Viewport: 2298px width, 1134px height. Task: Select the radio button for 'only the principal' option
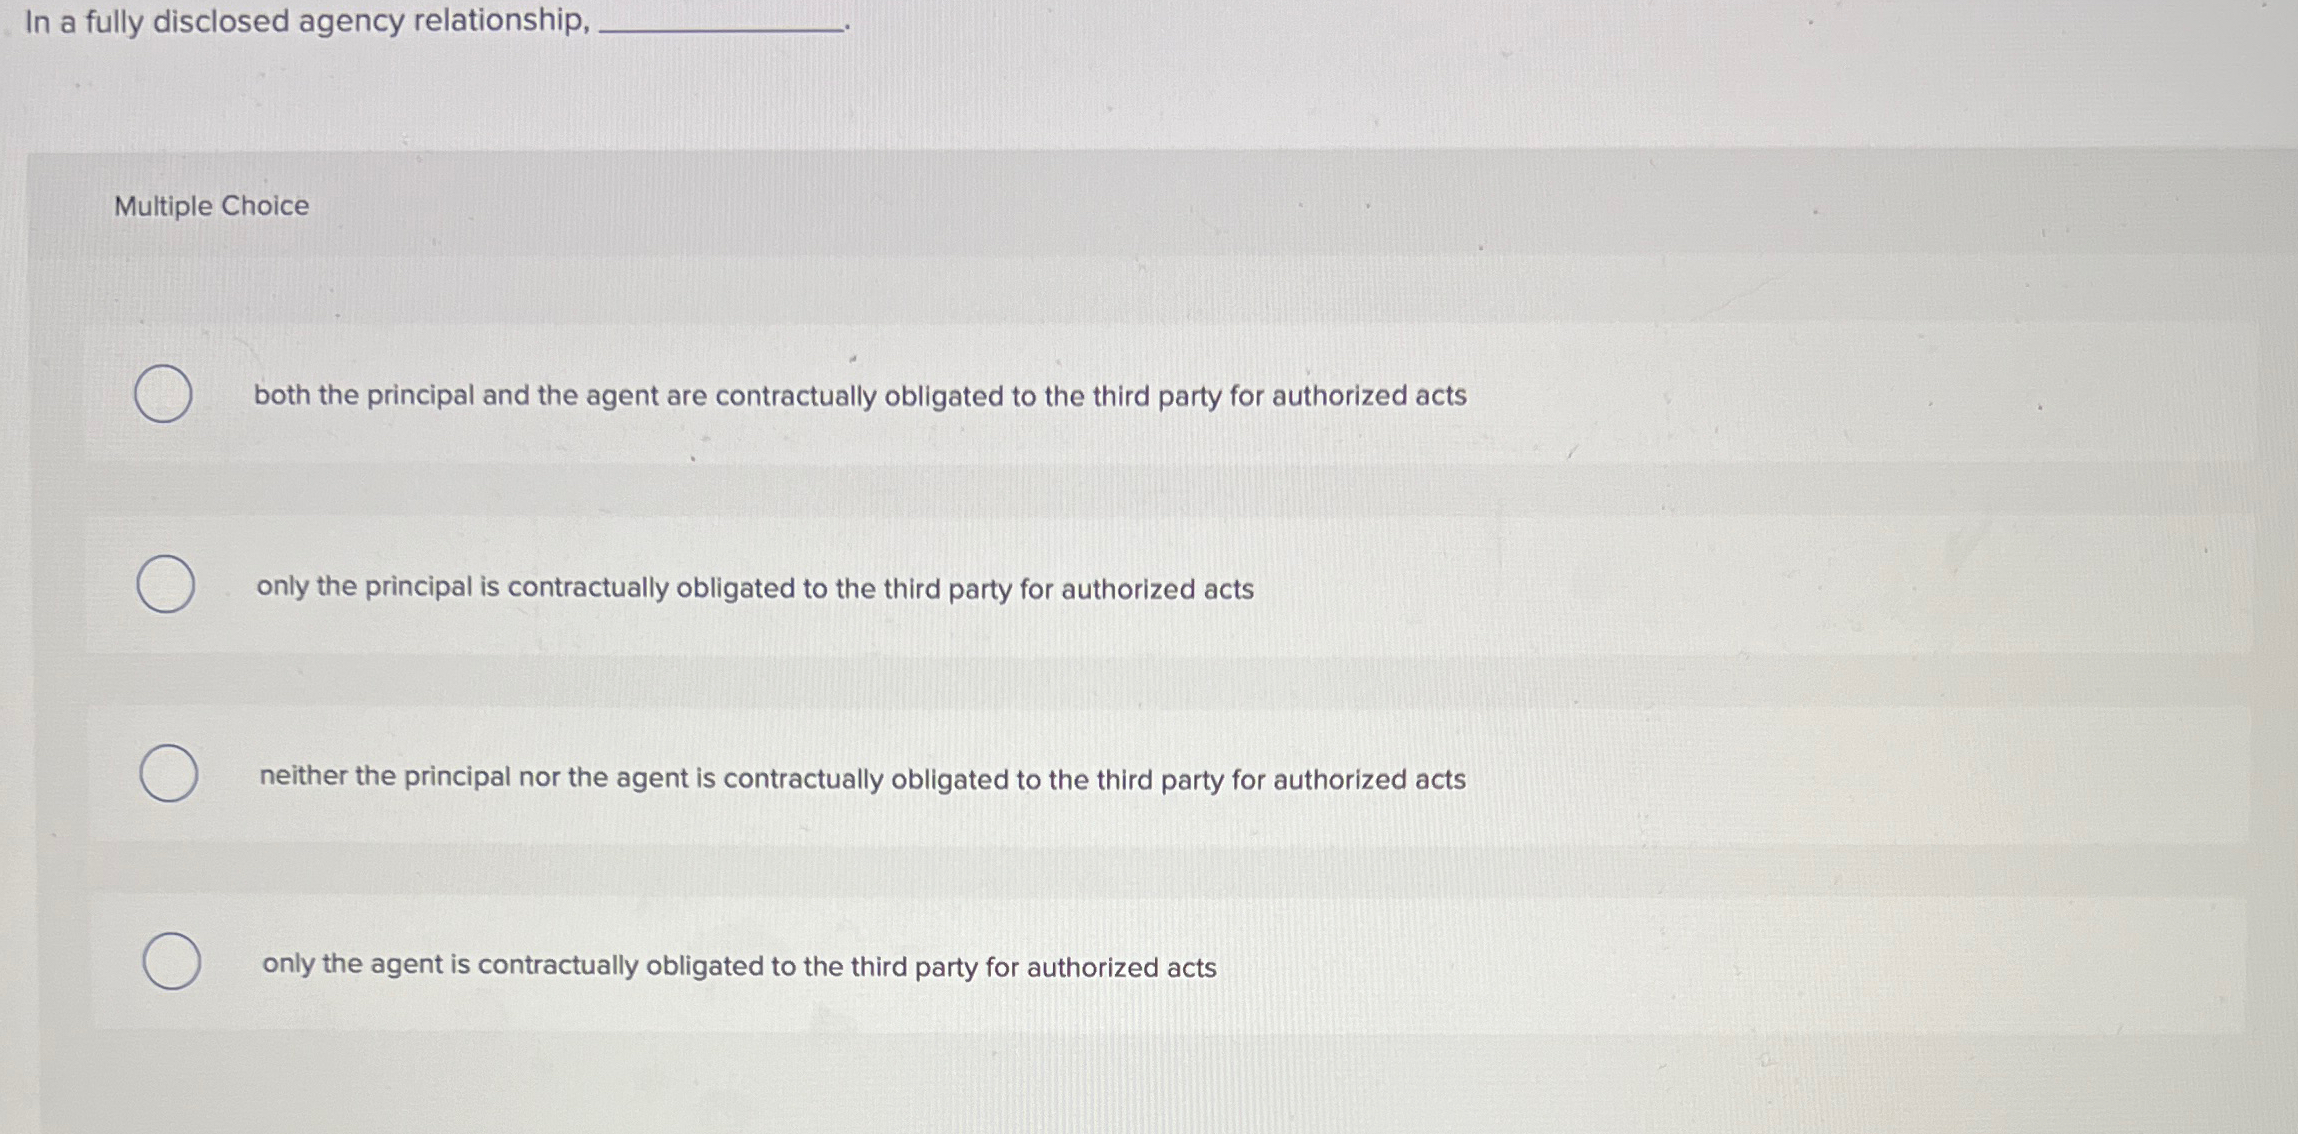(x=167, y=585)
